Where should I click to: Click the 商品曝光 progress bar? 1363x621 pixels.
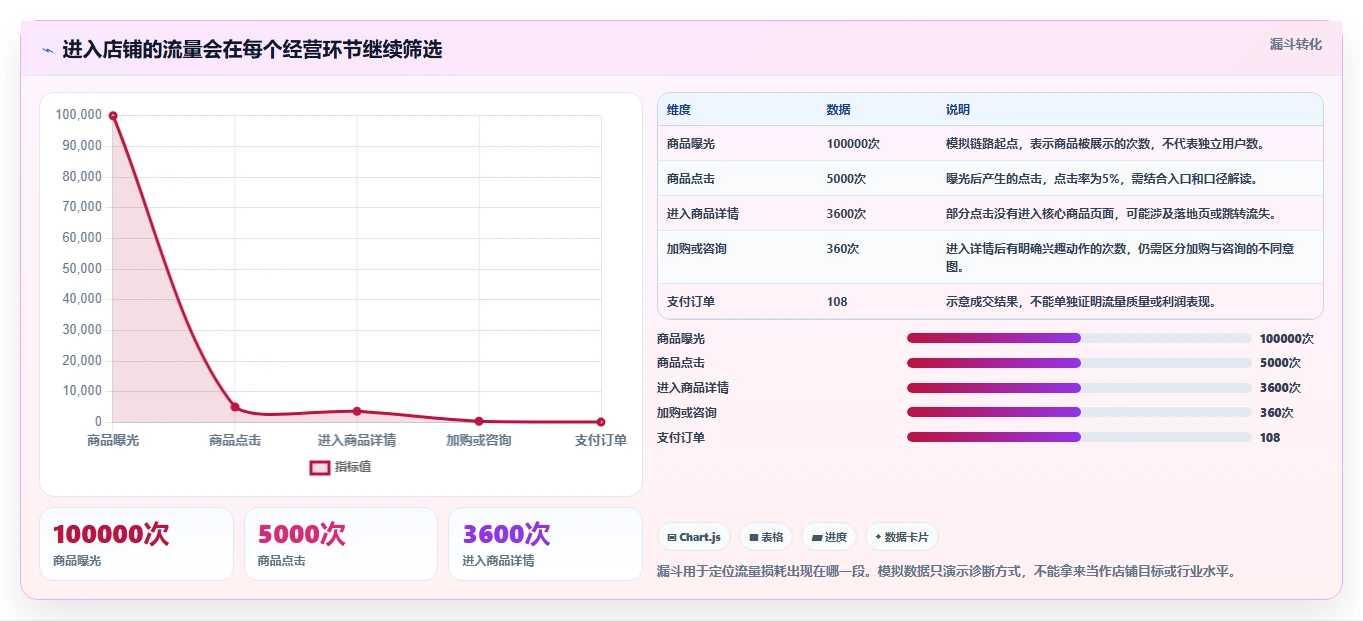1079,338
